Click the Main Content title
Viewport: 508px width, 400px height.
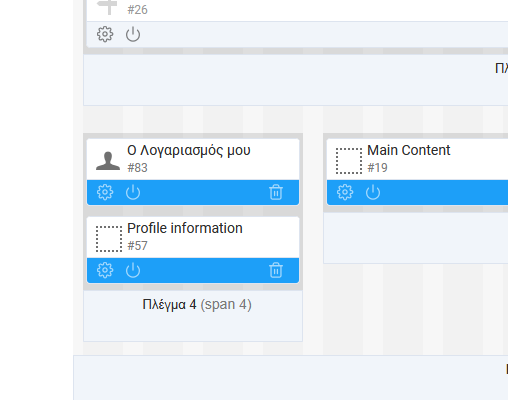click(x=409, y=150)
